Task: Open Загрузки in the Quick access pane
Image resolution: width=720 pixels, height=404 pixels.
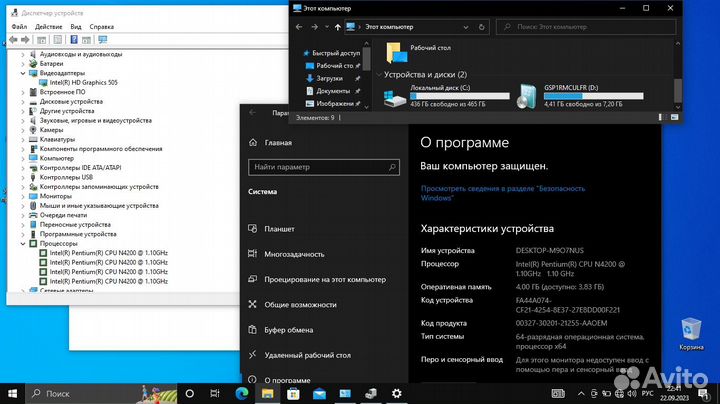Action: tap(329, 77)
